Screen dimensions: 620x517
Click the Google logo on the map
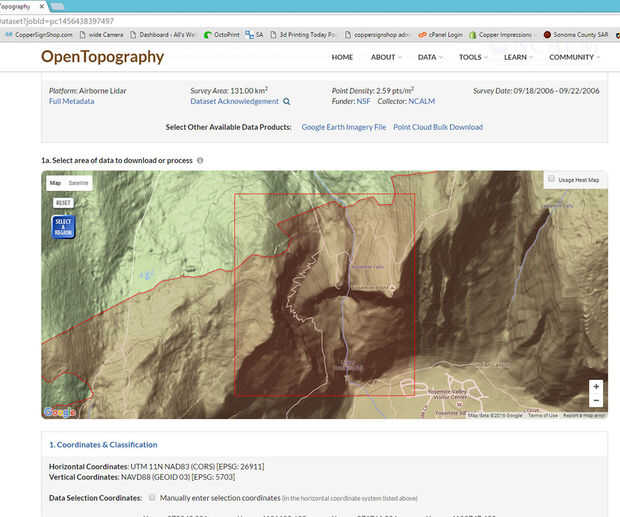pos(60,412)
